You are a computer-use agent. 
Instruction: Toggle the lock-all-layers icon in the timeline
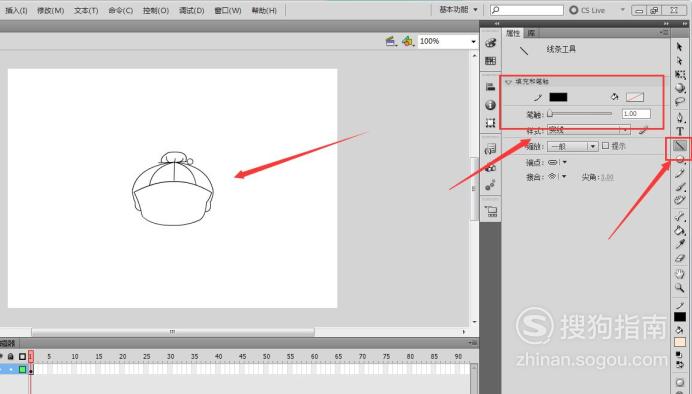pos(11,356)
